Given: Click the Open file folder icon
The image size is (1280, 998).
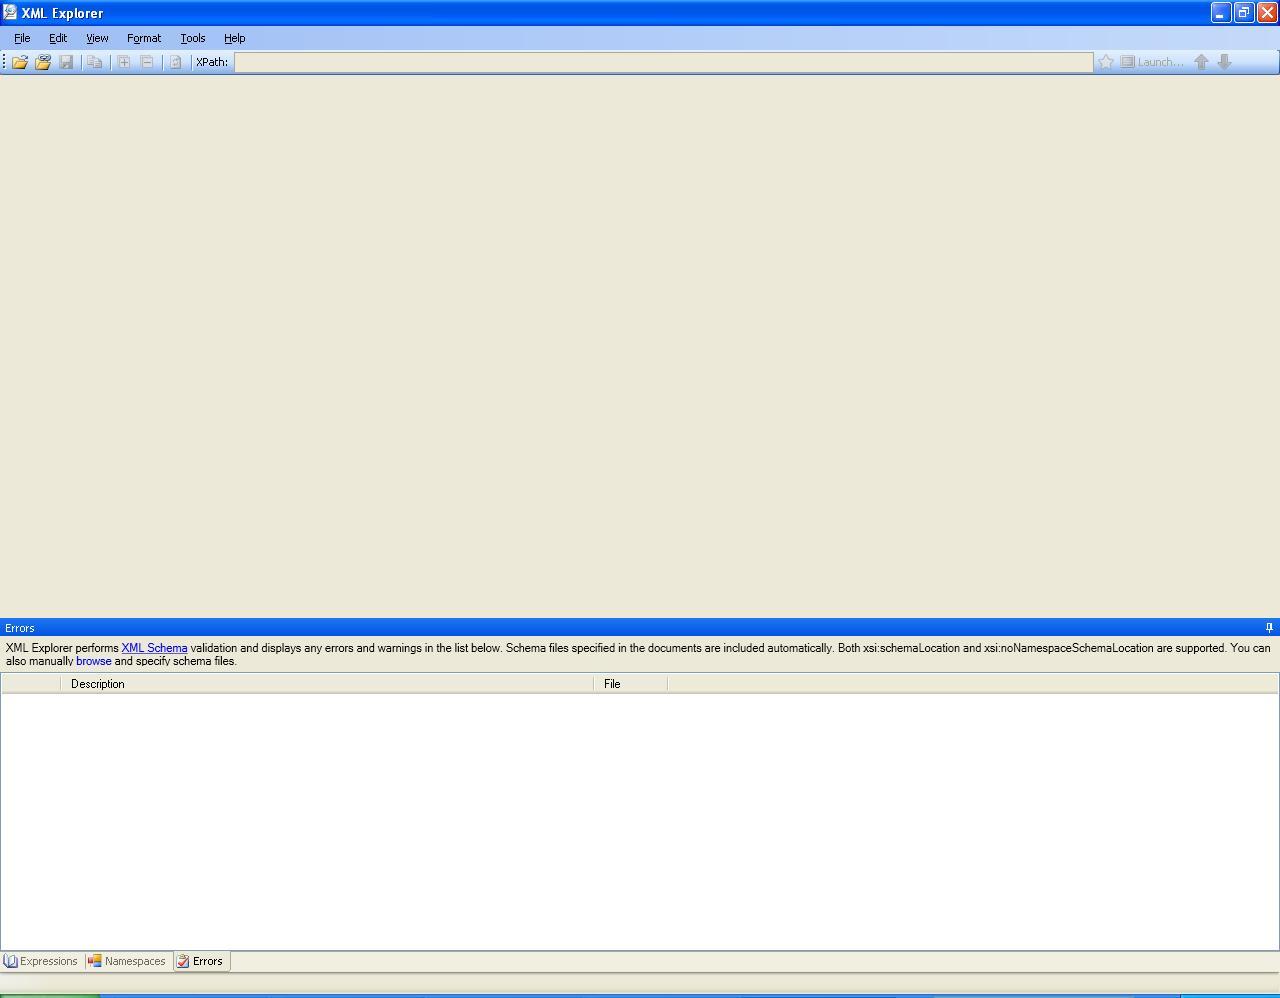Looking at the screenshot, I should pyautogui.click(x=20, y=62).
